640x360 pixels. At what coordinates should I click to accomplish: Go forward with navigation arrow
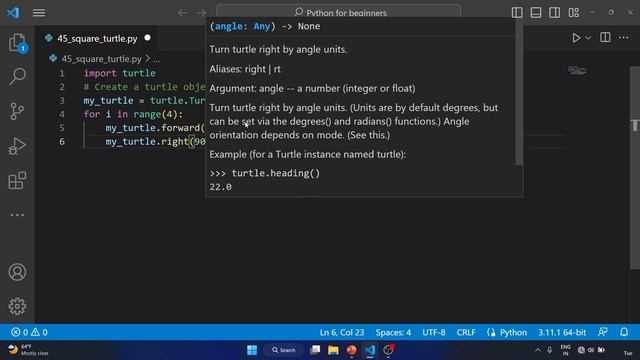pos(201,13)
